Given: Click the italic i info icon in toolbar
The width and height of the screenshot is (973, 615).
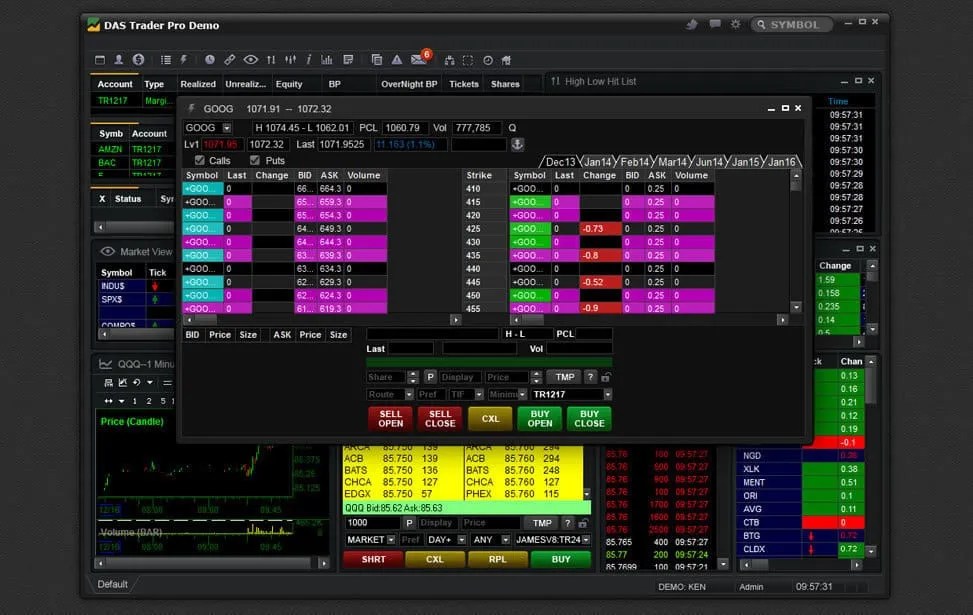Looking at the screenshot, I should tap(308, 60).
